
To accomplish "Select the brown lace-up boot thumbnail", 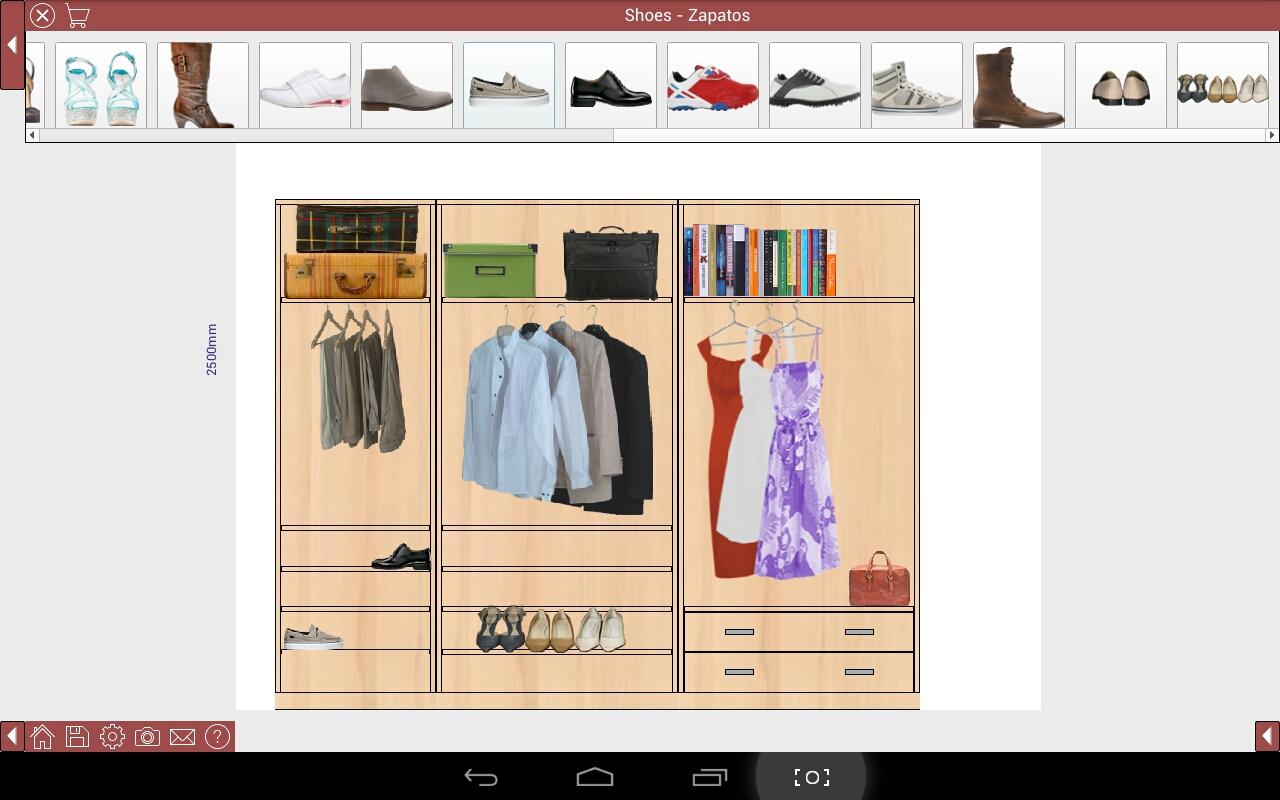I will click(x=1018, y=85).
